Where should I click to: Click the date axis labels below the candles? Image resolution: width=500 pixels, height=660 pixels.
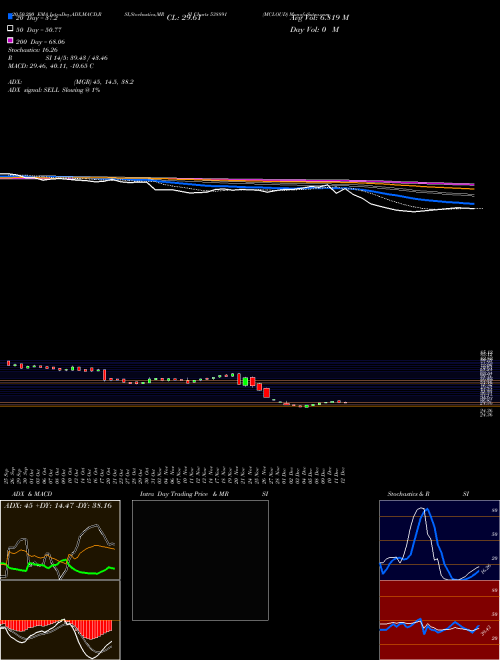click(x=176, y=475)
